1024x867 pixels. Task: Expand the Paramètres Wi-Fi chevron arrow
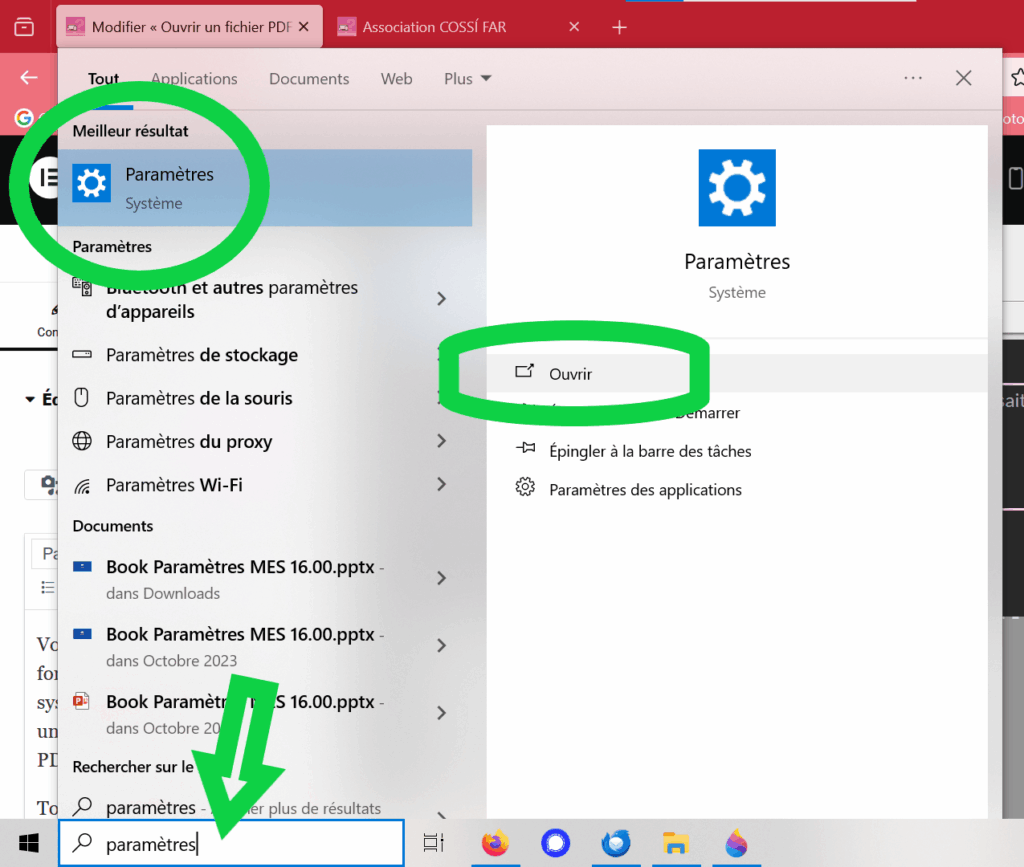pyautogui.click(x=441, y=484)
